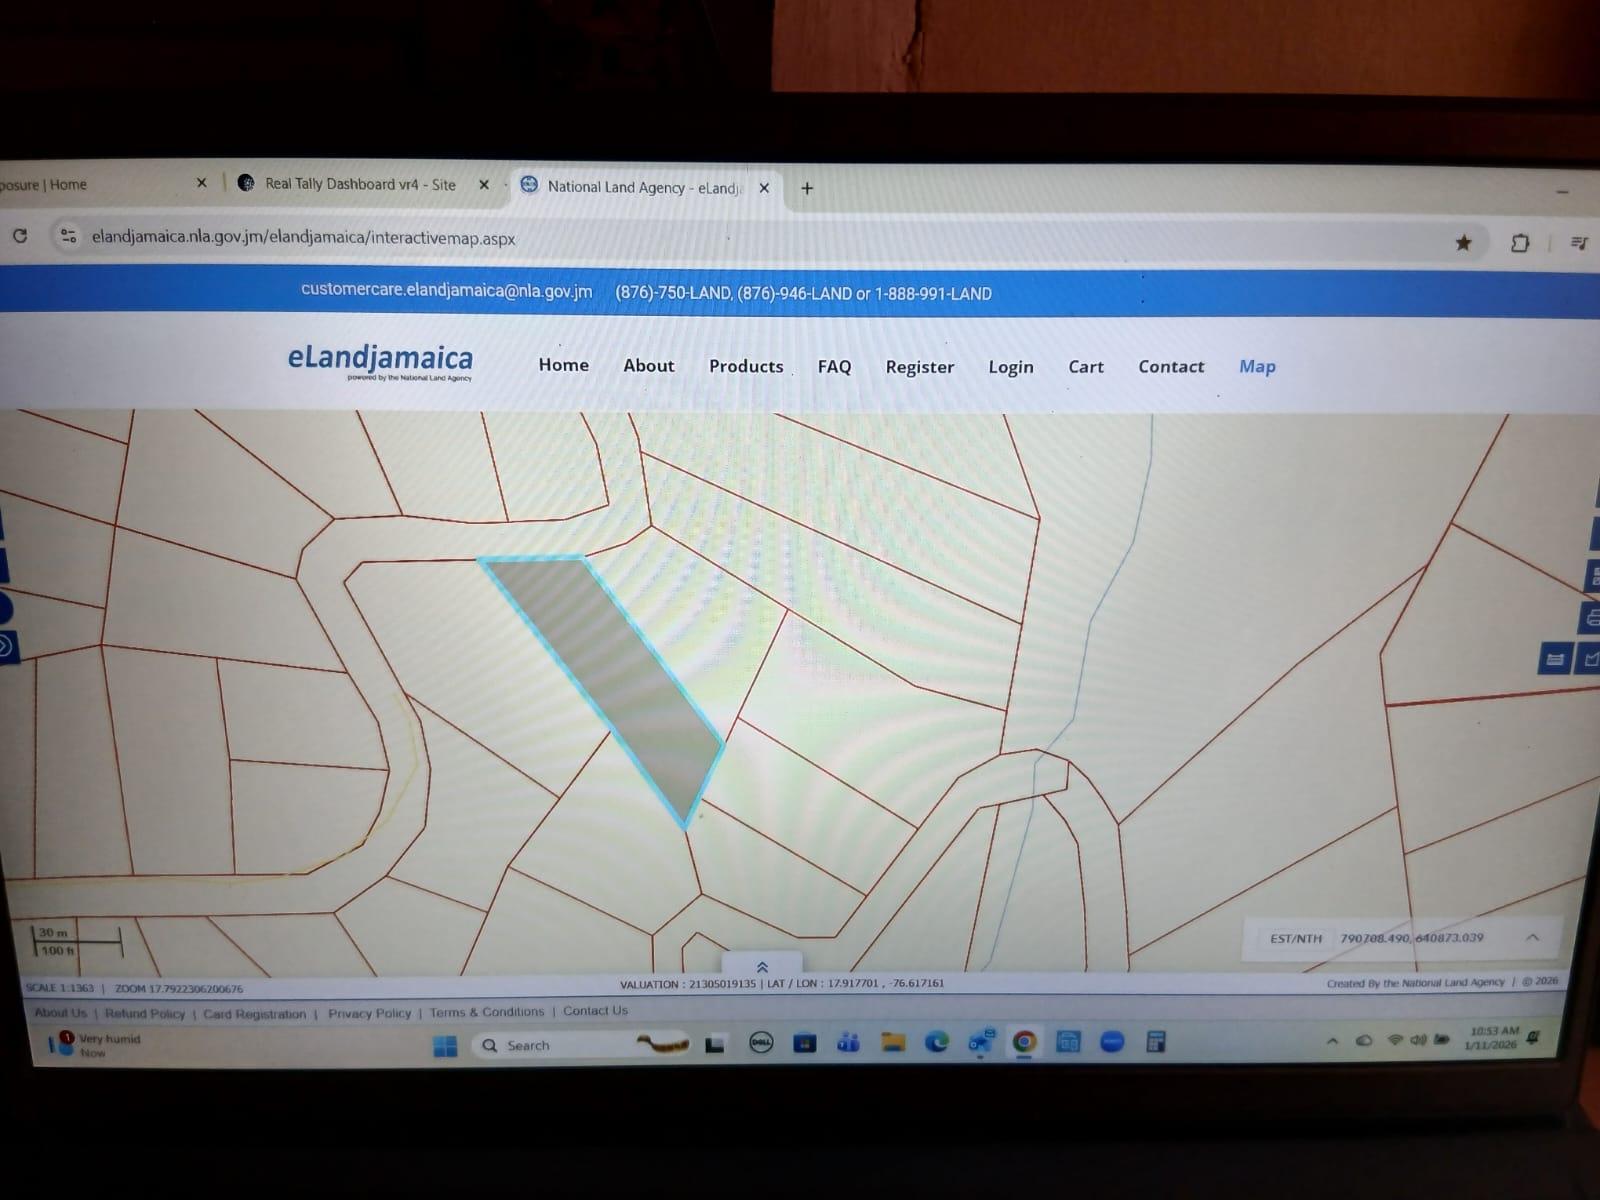Viewport: 1600px width, 1200px height.
Task: Open the Privacy Policy footer link
Action: (x=369, y=1013)
